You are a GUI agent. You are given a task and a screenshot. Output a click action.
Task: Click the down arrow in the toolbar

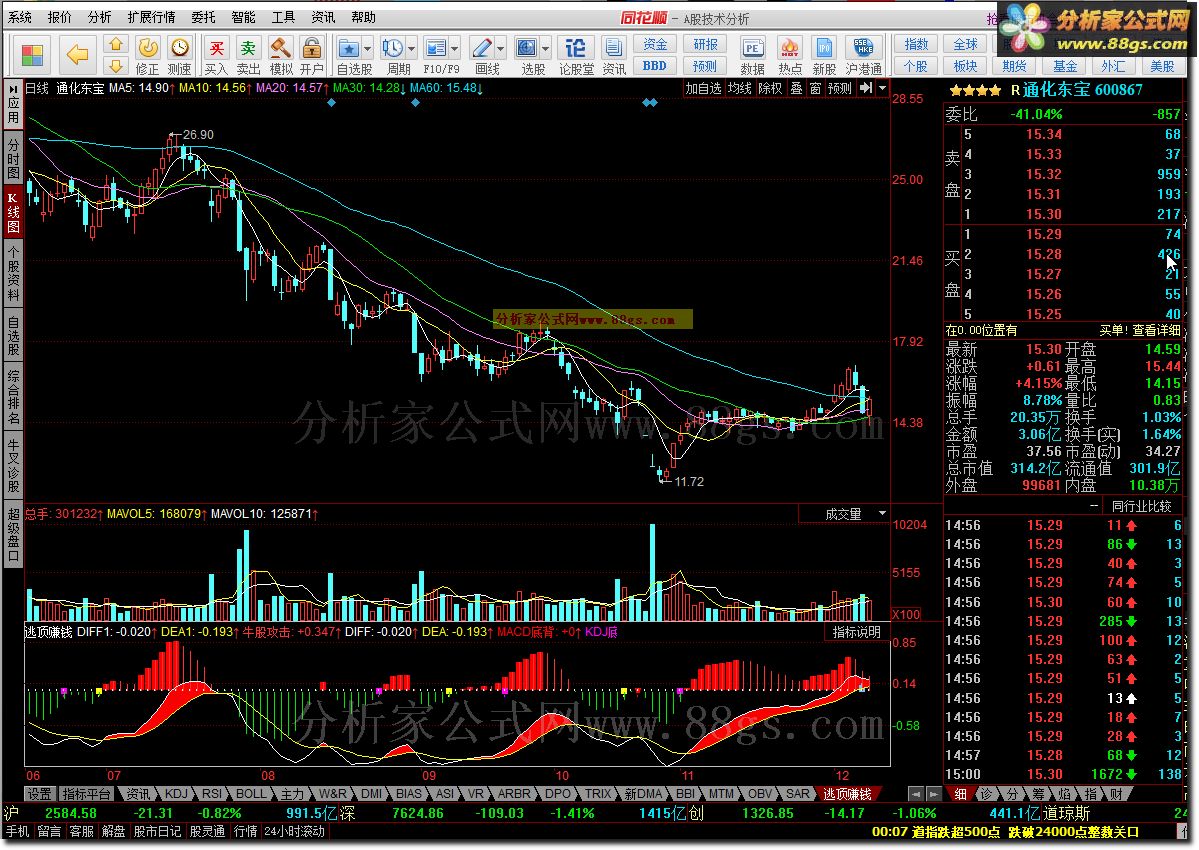116,66
